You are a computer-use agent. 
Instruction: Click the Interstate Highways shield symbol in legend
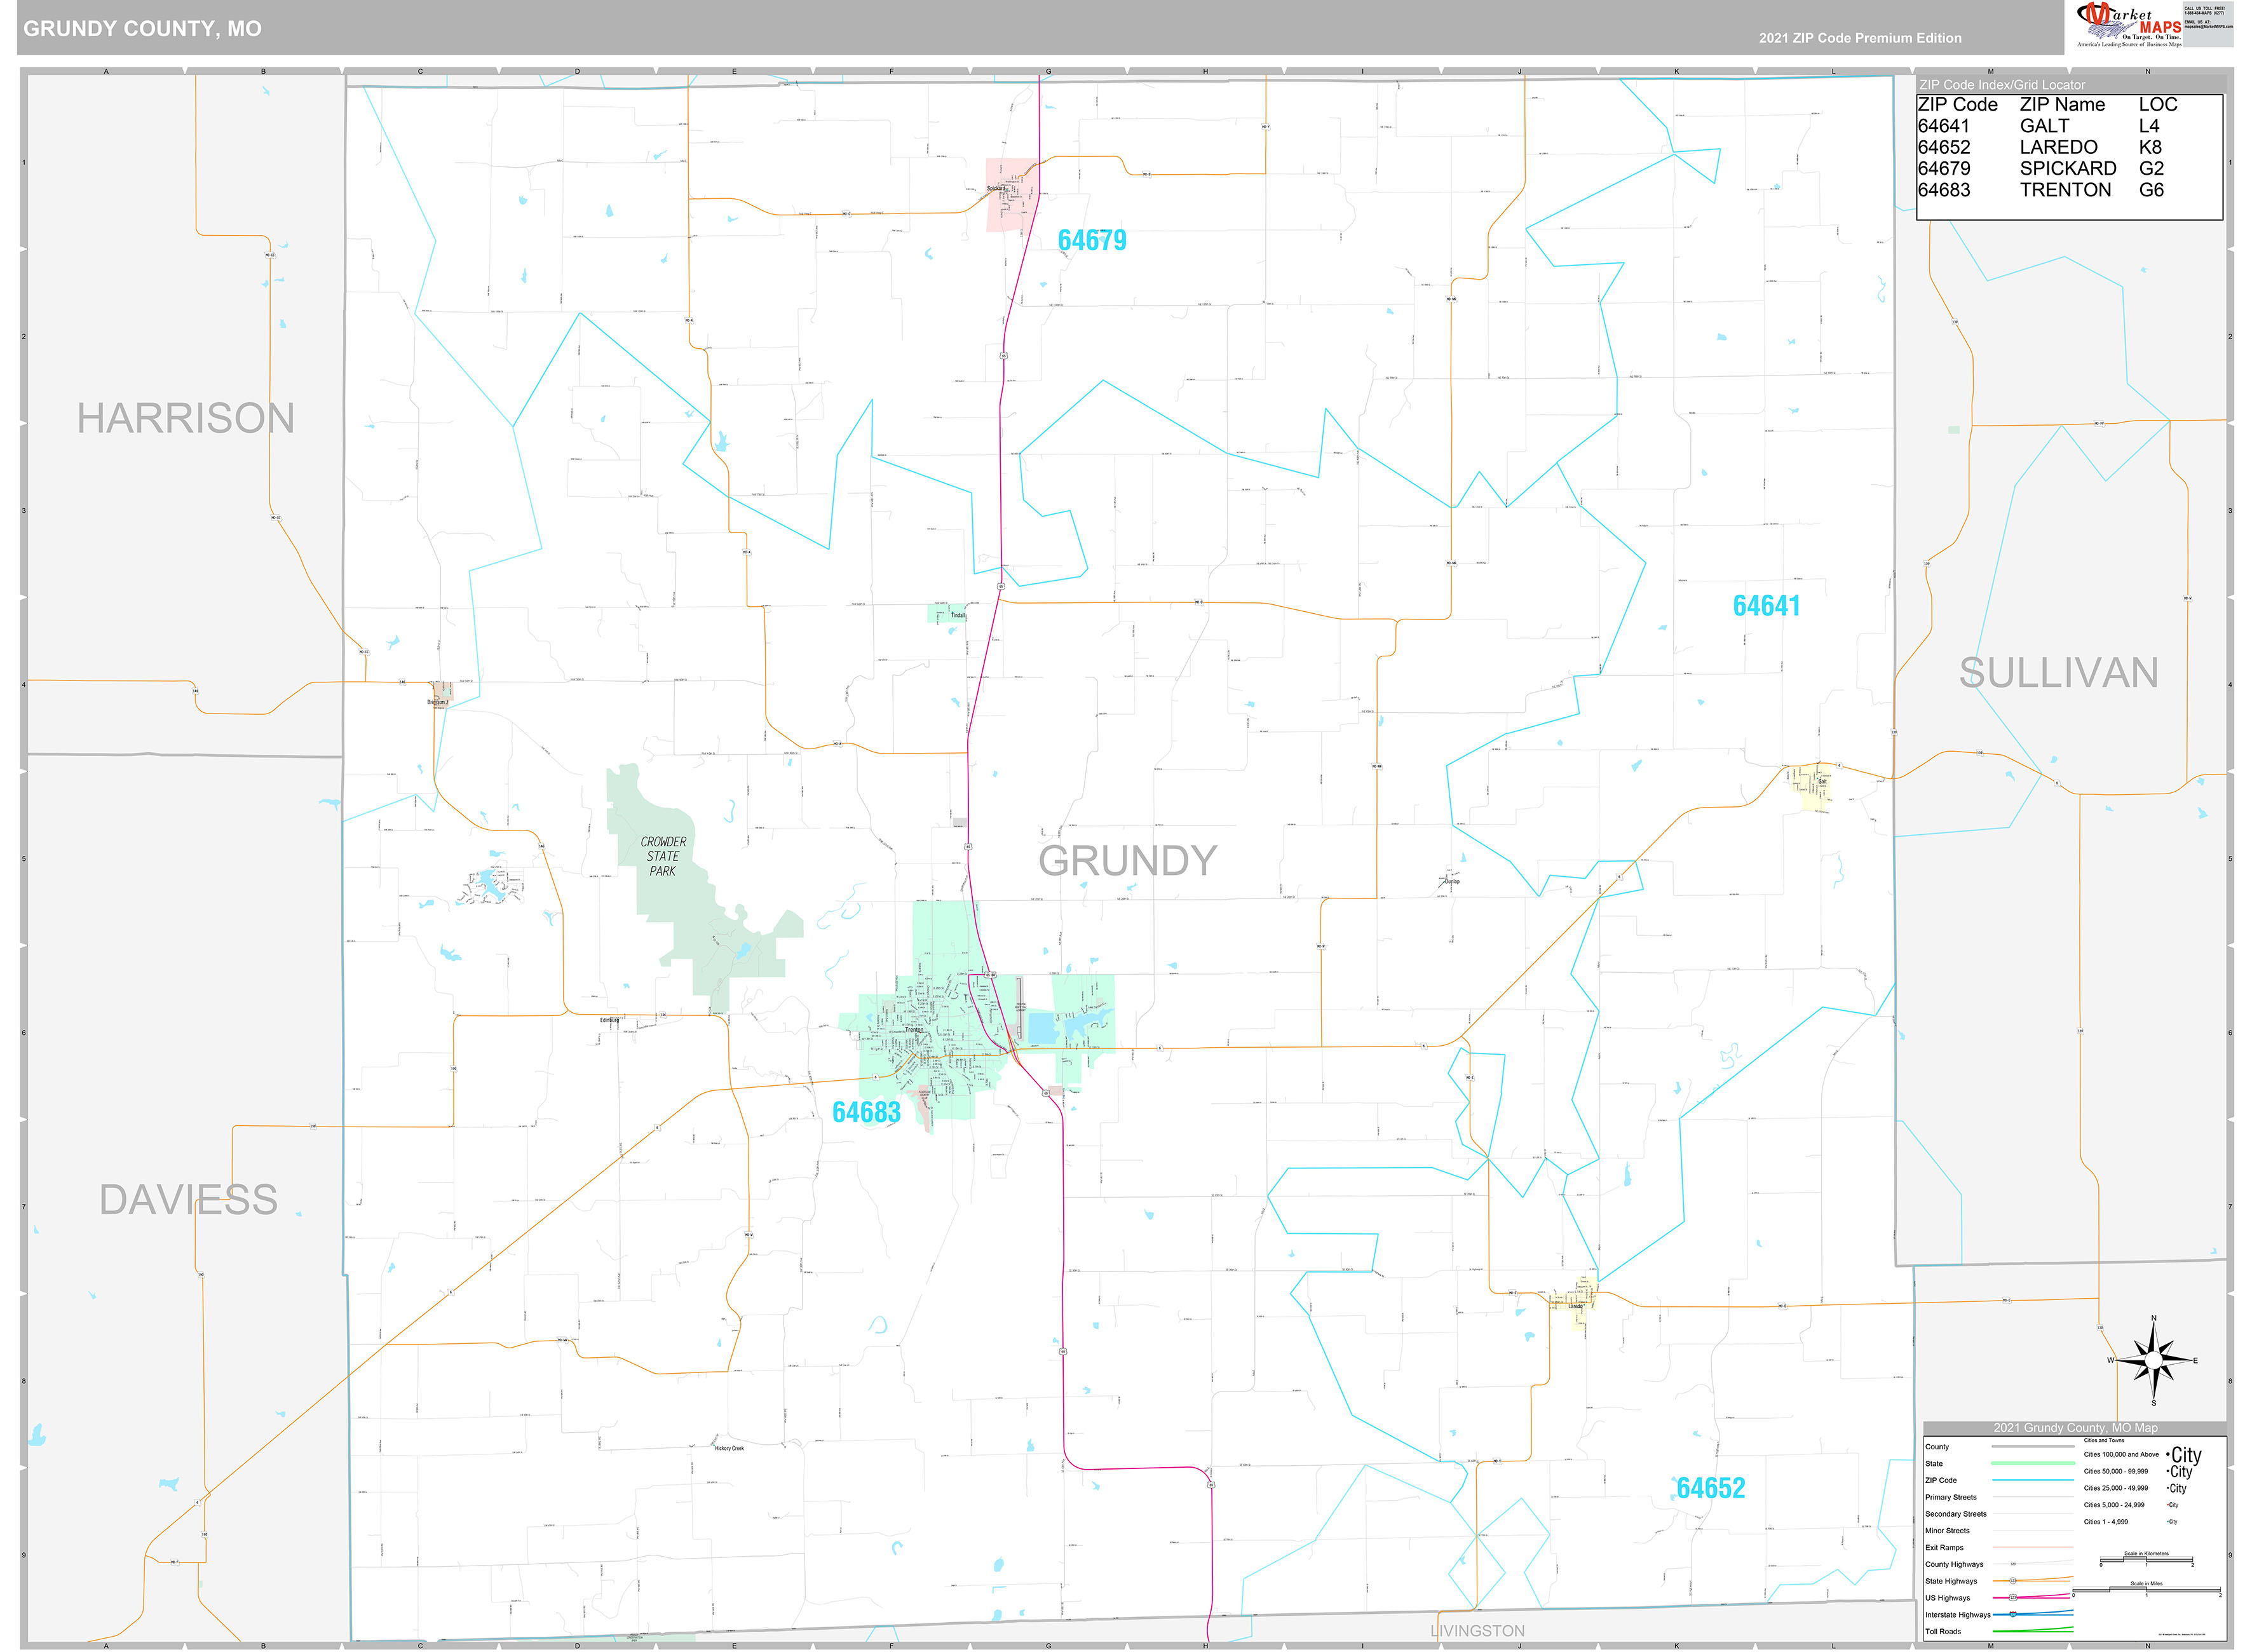2013,1614
